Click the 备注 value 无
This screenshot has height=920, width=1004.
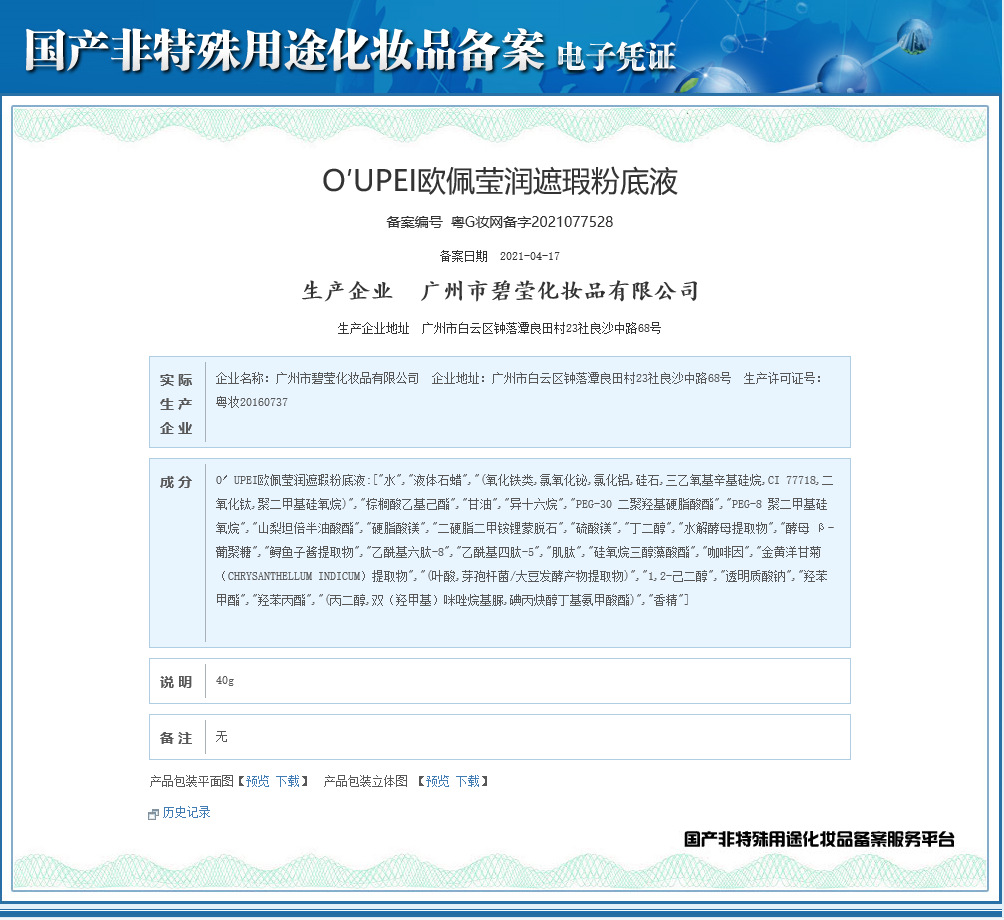222,736
